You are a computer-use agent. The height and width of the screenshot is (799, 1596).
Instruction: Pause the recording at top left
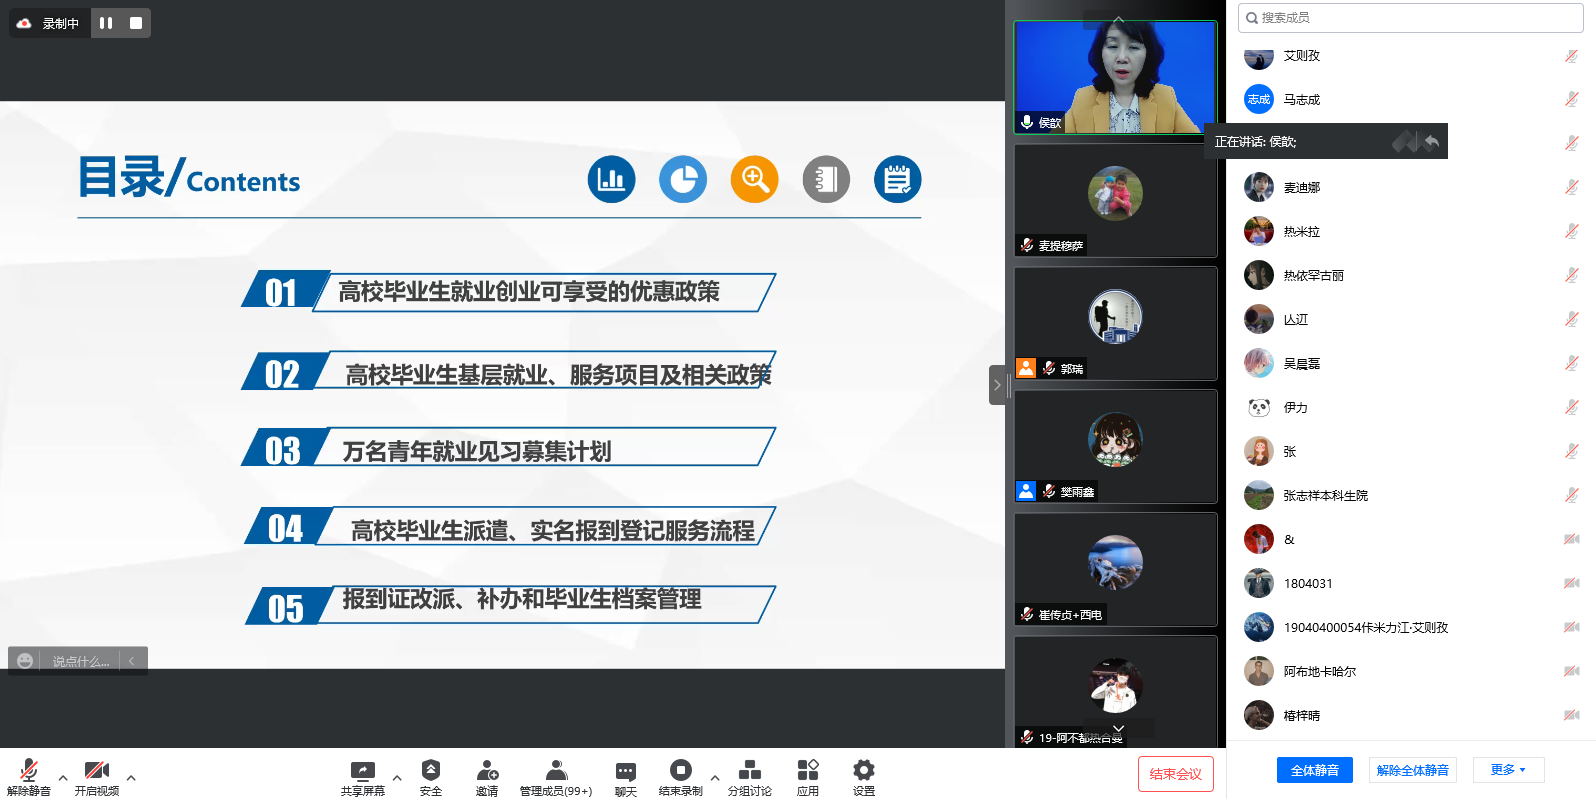(106, 23)
